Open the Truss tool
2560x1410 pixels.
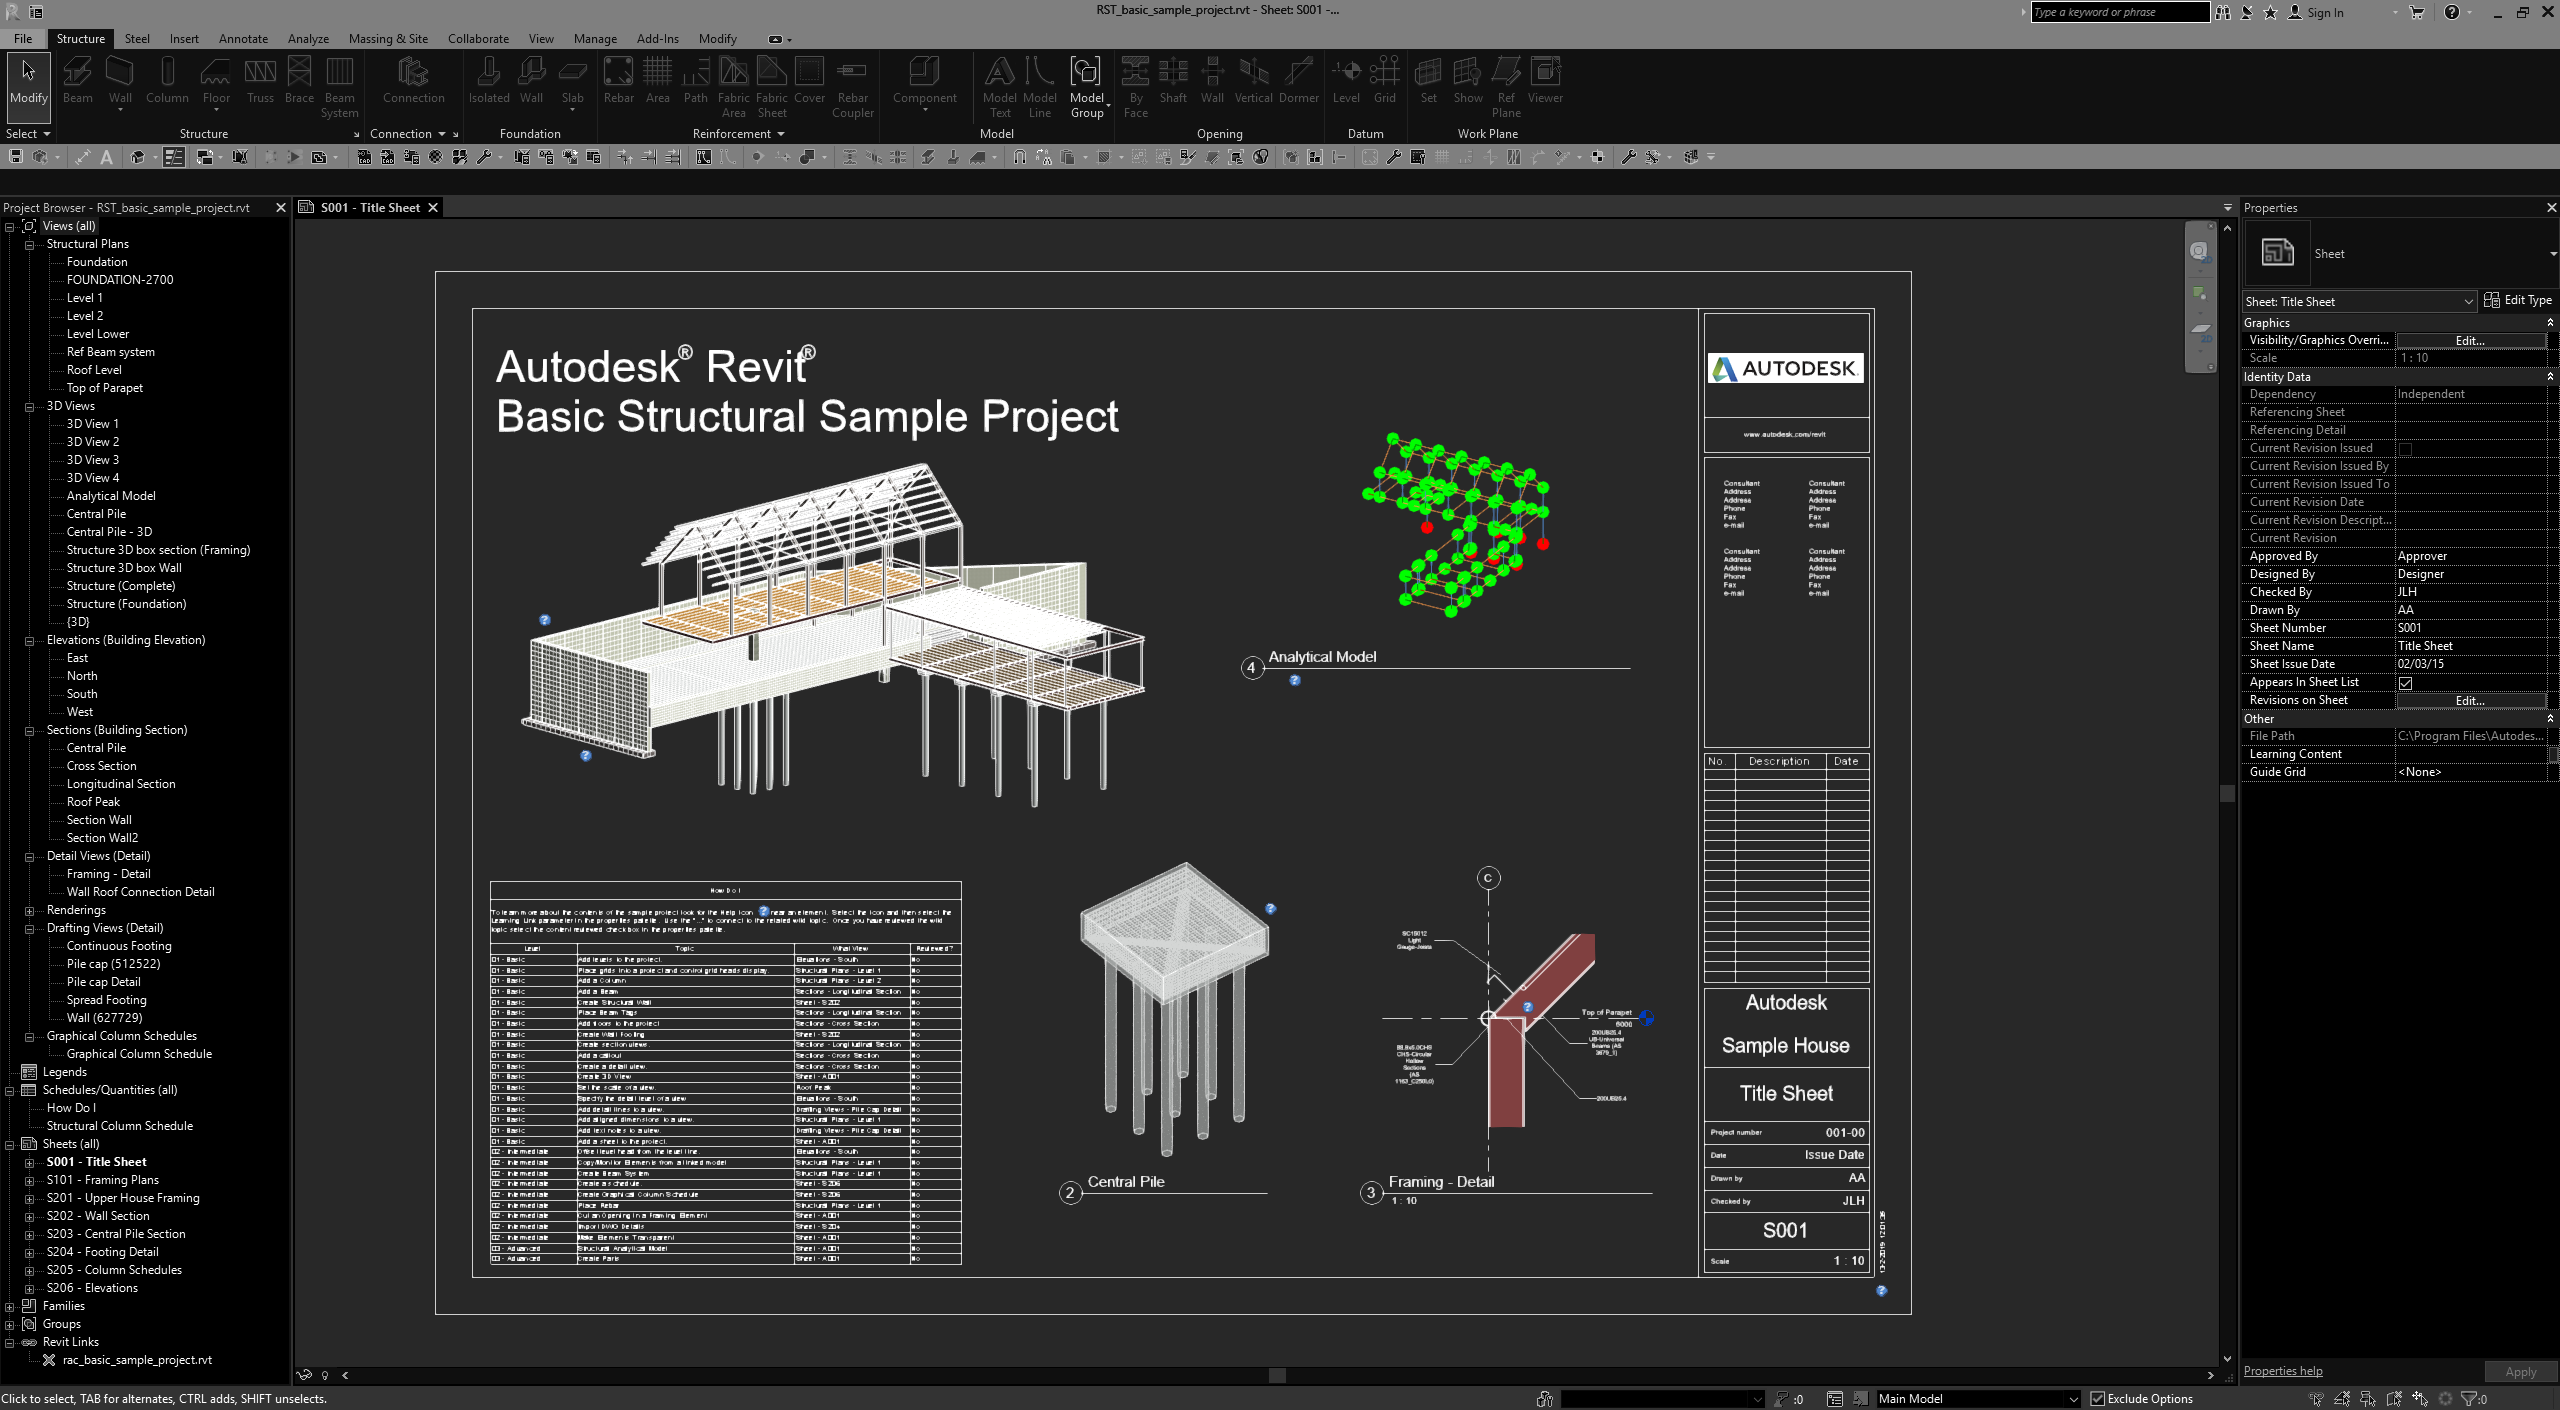[260, 80]
